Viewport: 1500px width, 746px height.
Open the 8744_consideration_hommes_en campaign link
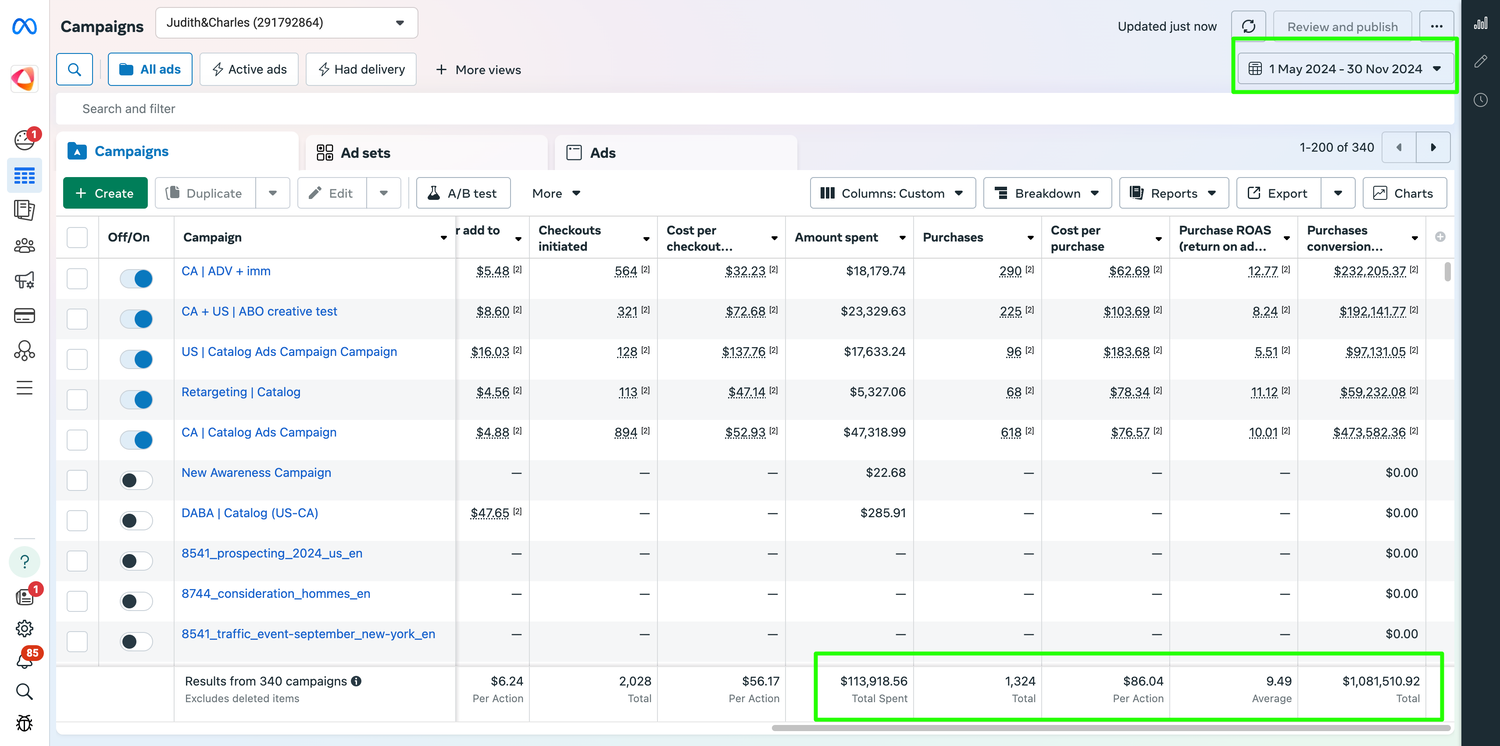click(276, 593)
